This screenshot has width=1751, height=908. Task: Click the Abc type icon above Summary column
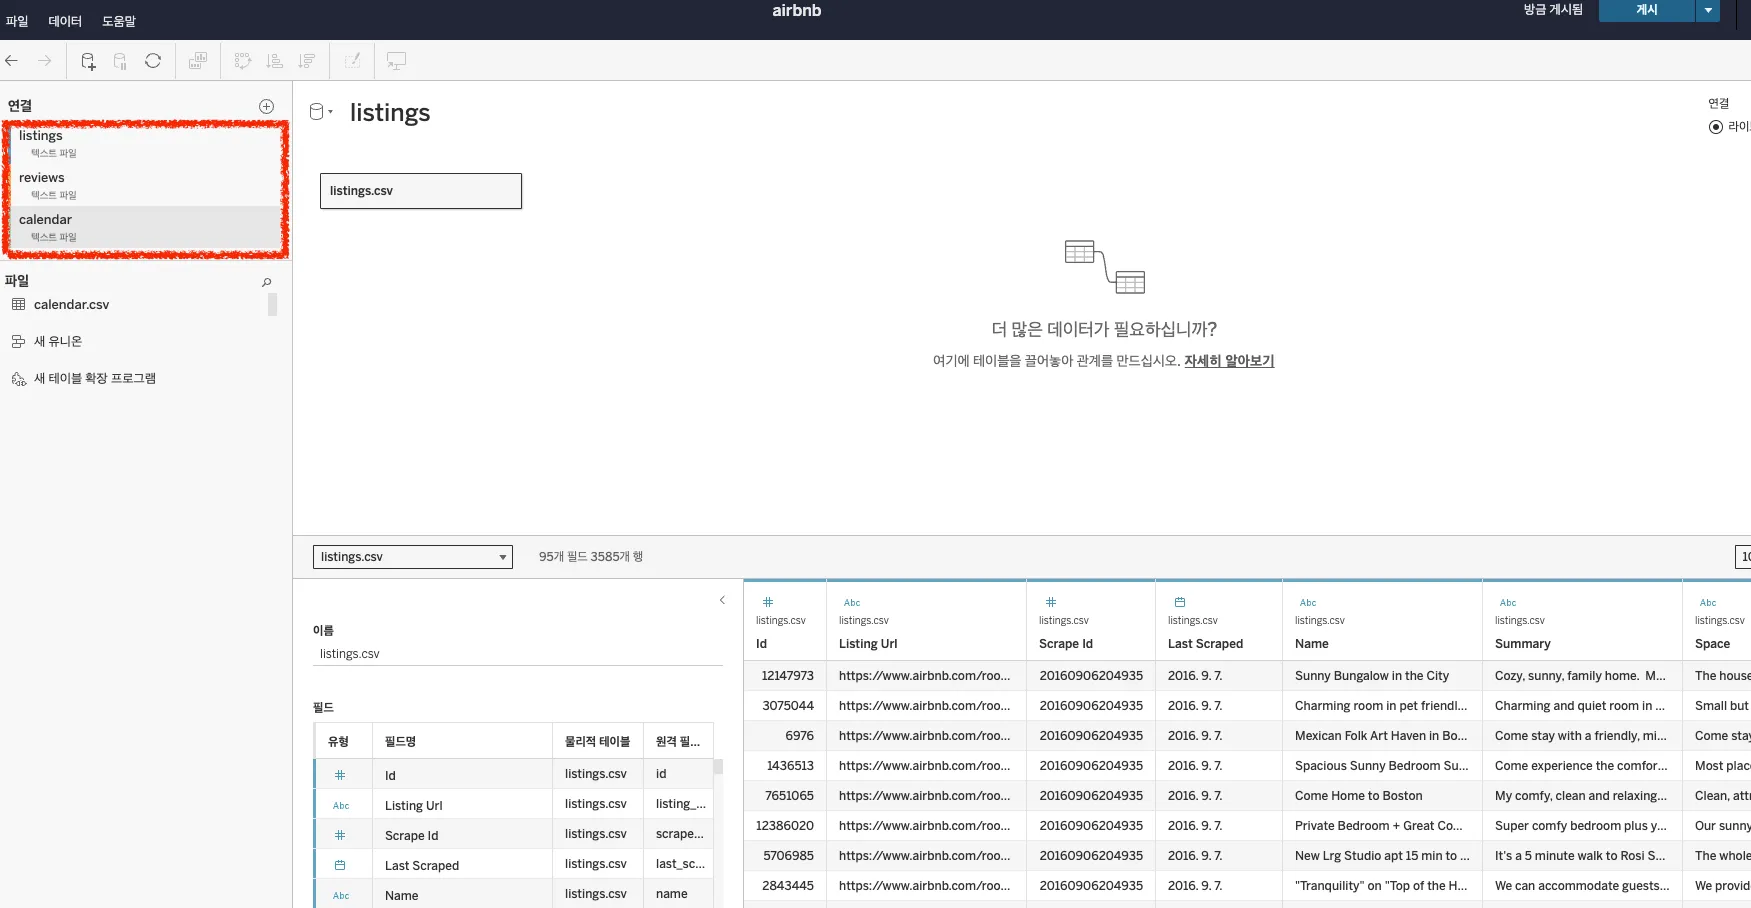coord(1508,602)
